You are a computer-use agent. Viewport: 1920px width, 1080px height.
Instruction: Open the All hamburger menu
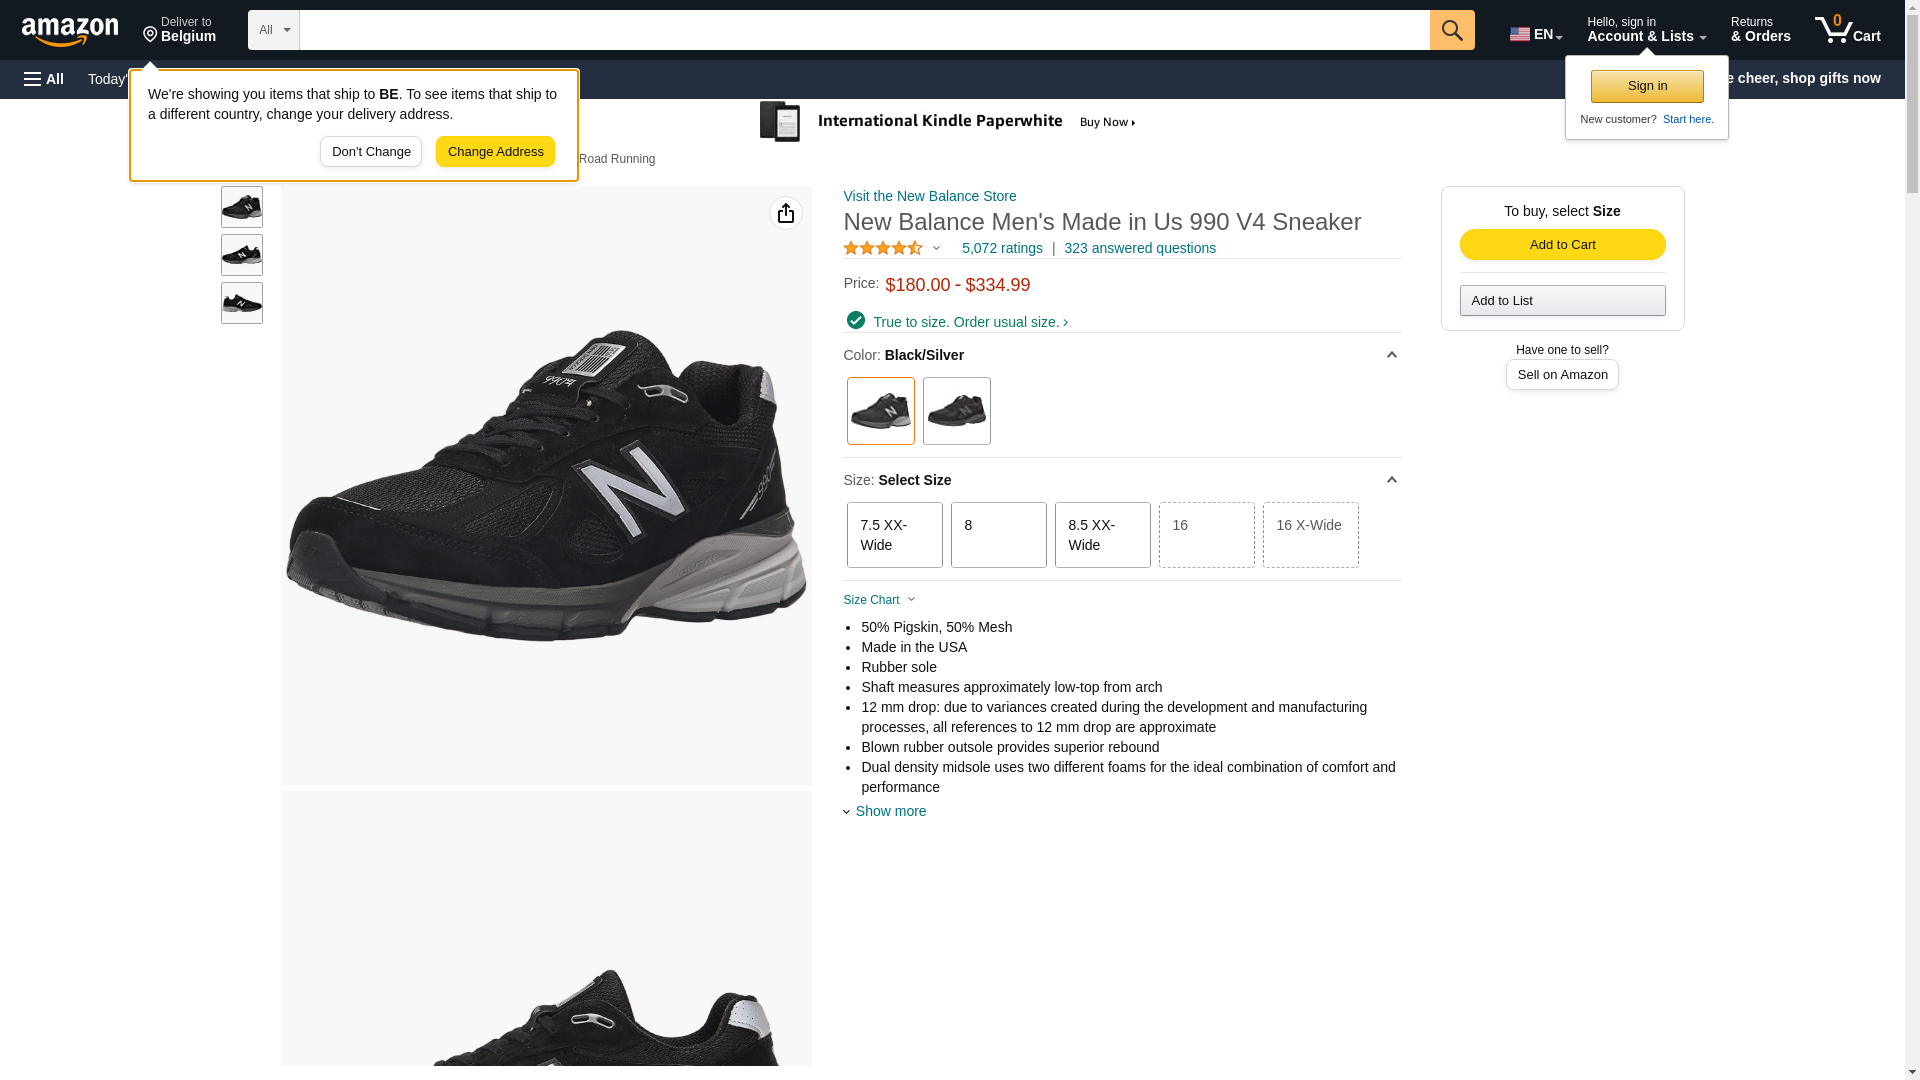coord(44,79)
